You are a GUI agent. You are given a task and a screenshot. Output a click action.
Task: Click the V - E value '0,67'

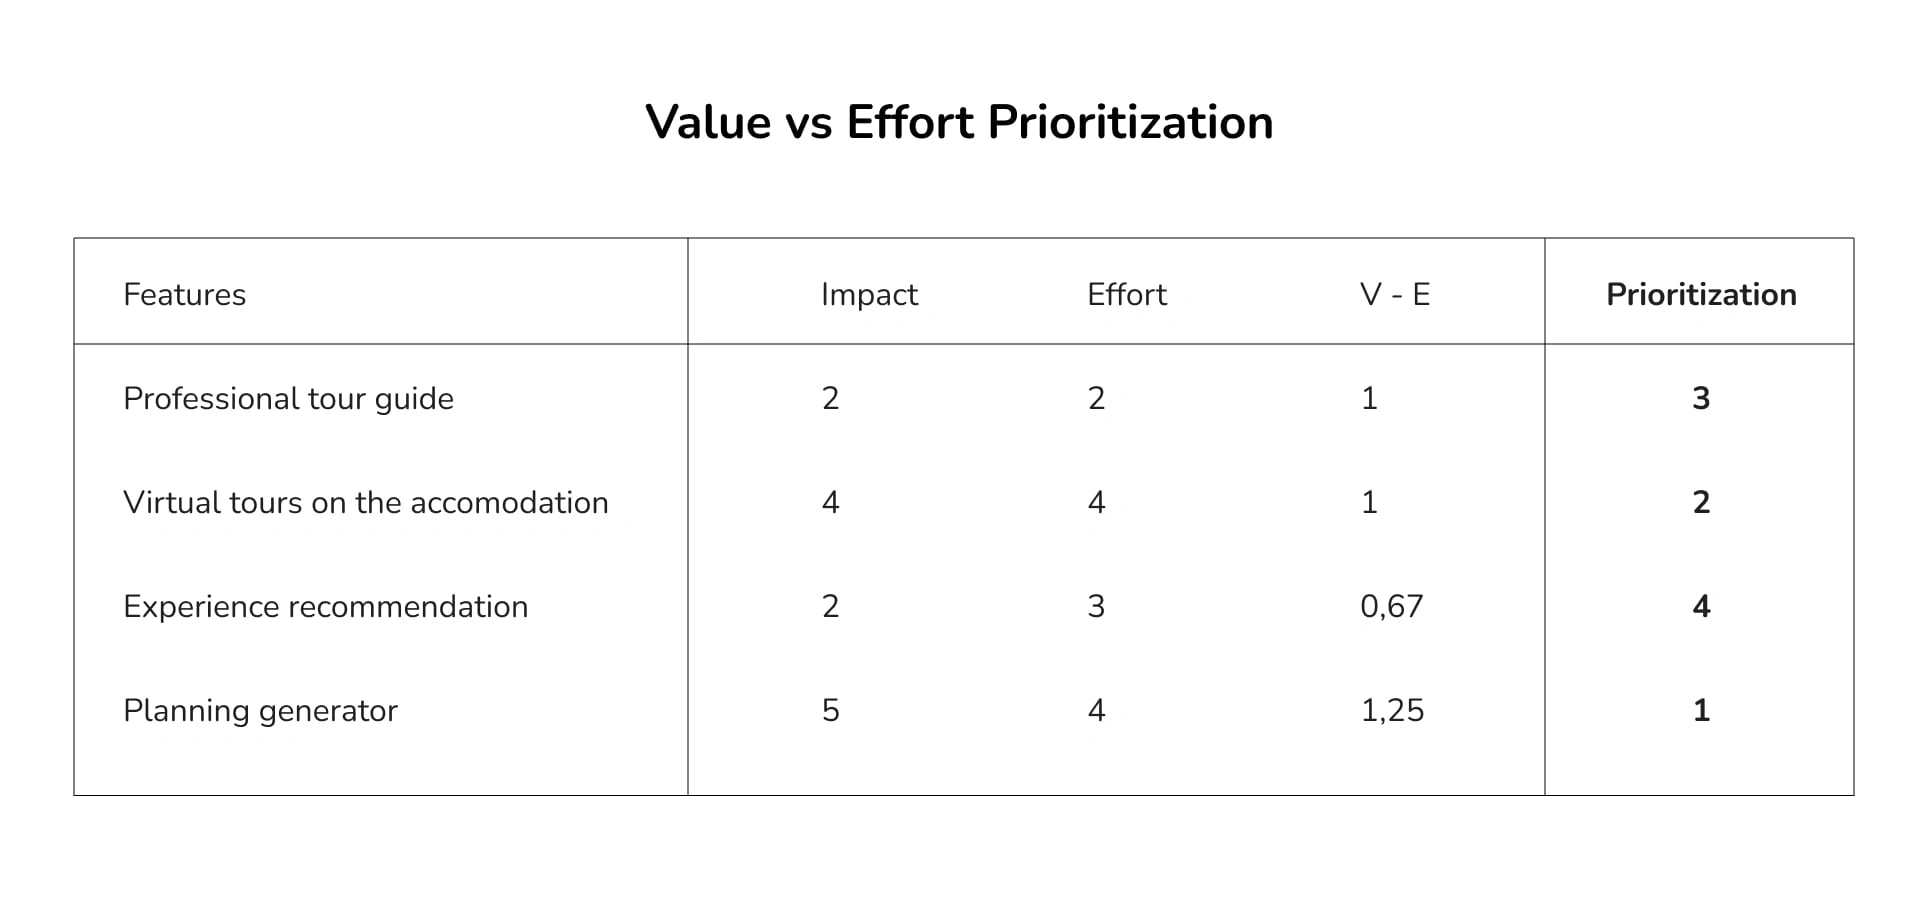[1391, 607]
